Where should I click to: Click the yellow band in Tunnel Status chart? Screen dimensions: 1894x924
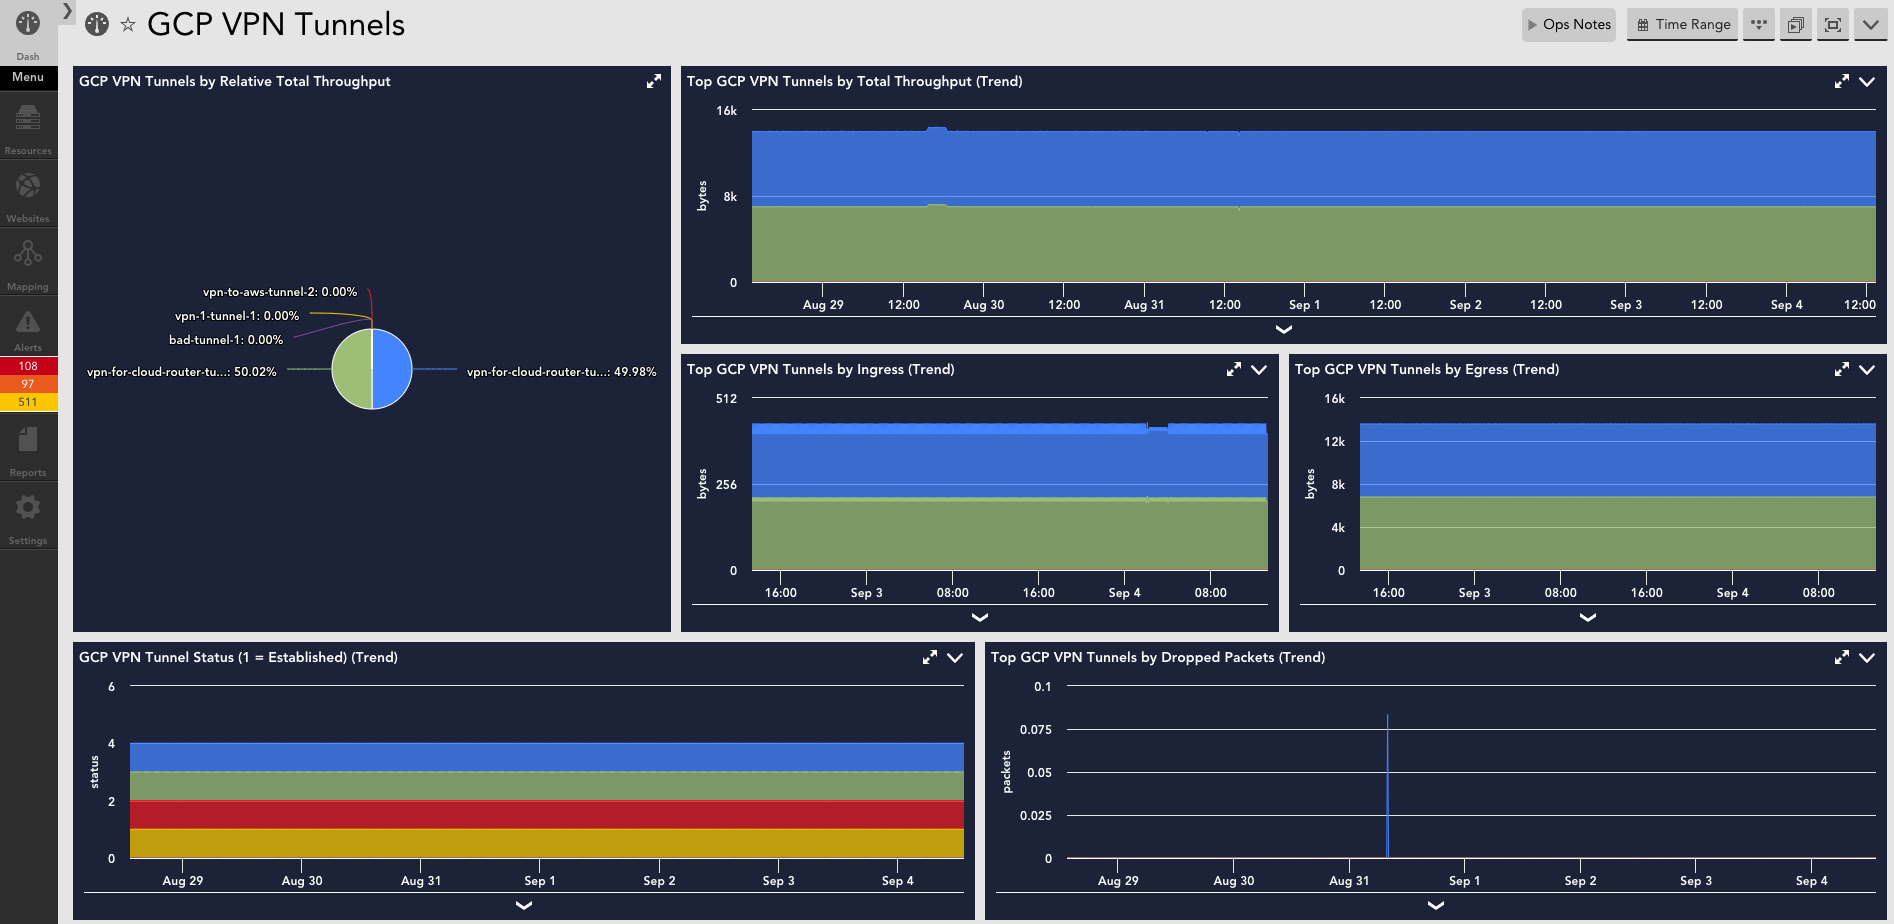pos(547,843)
